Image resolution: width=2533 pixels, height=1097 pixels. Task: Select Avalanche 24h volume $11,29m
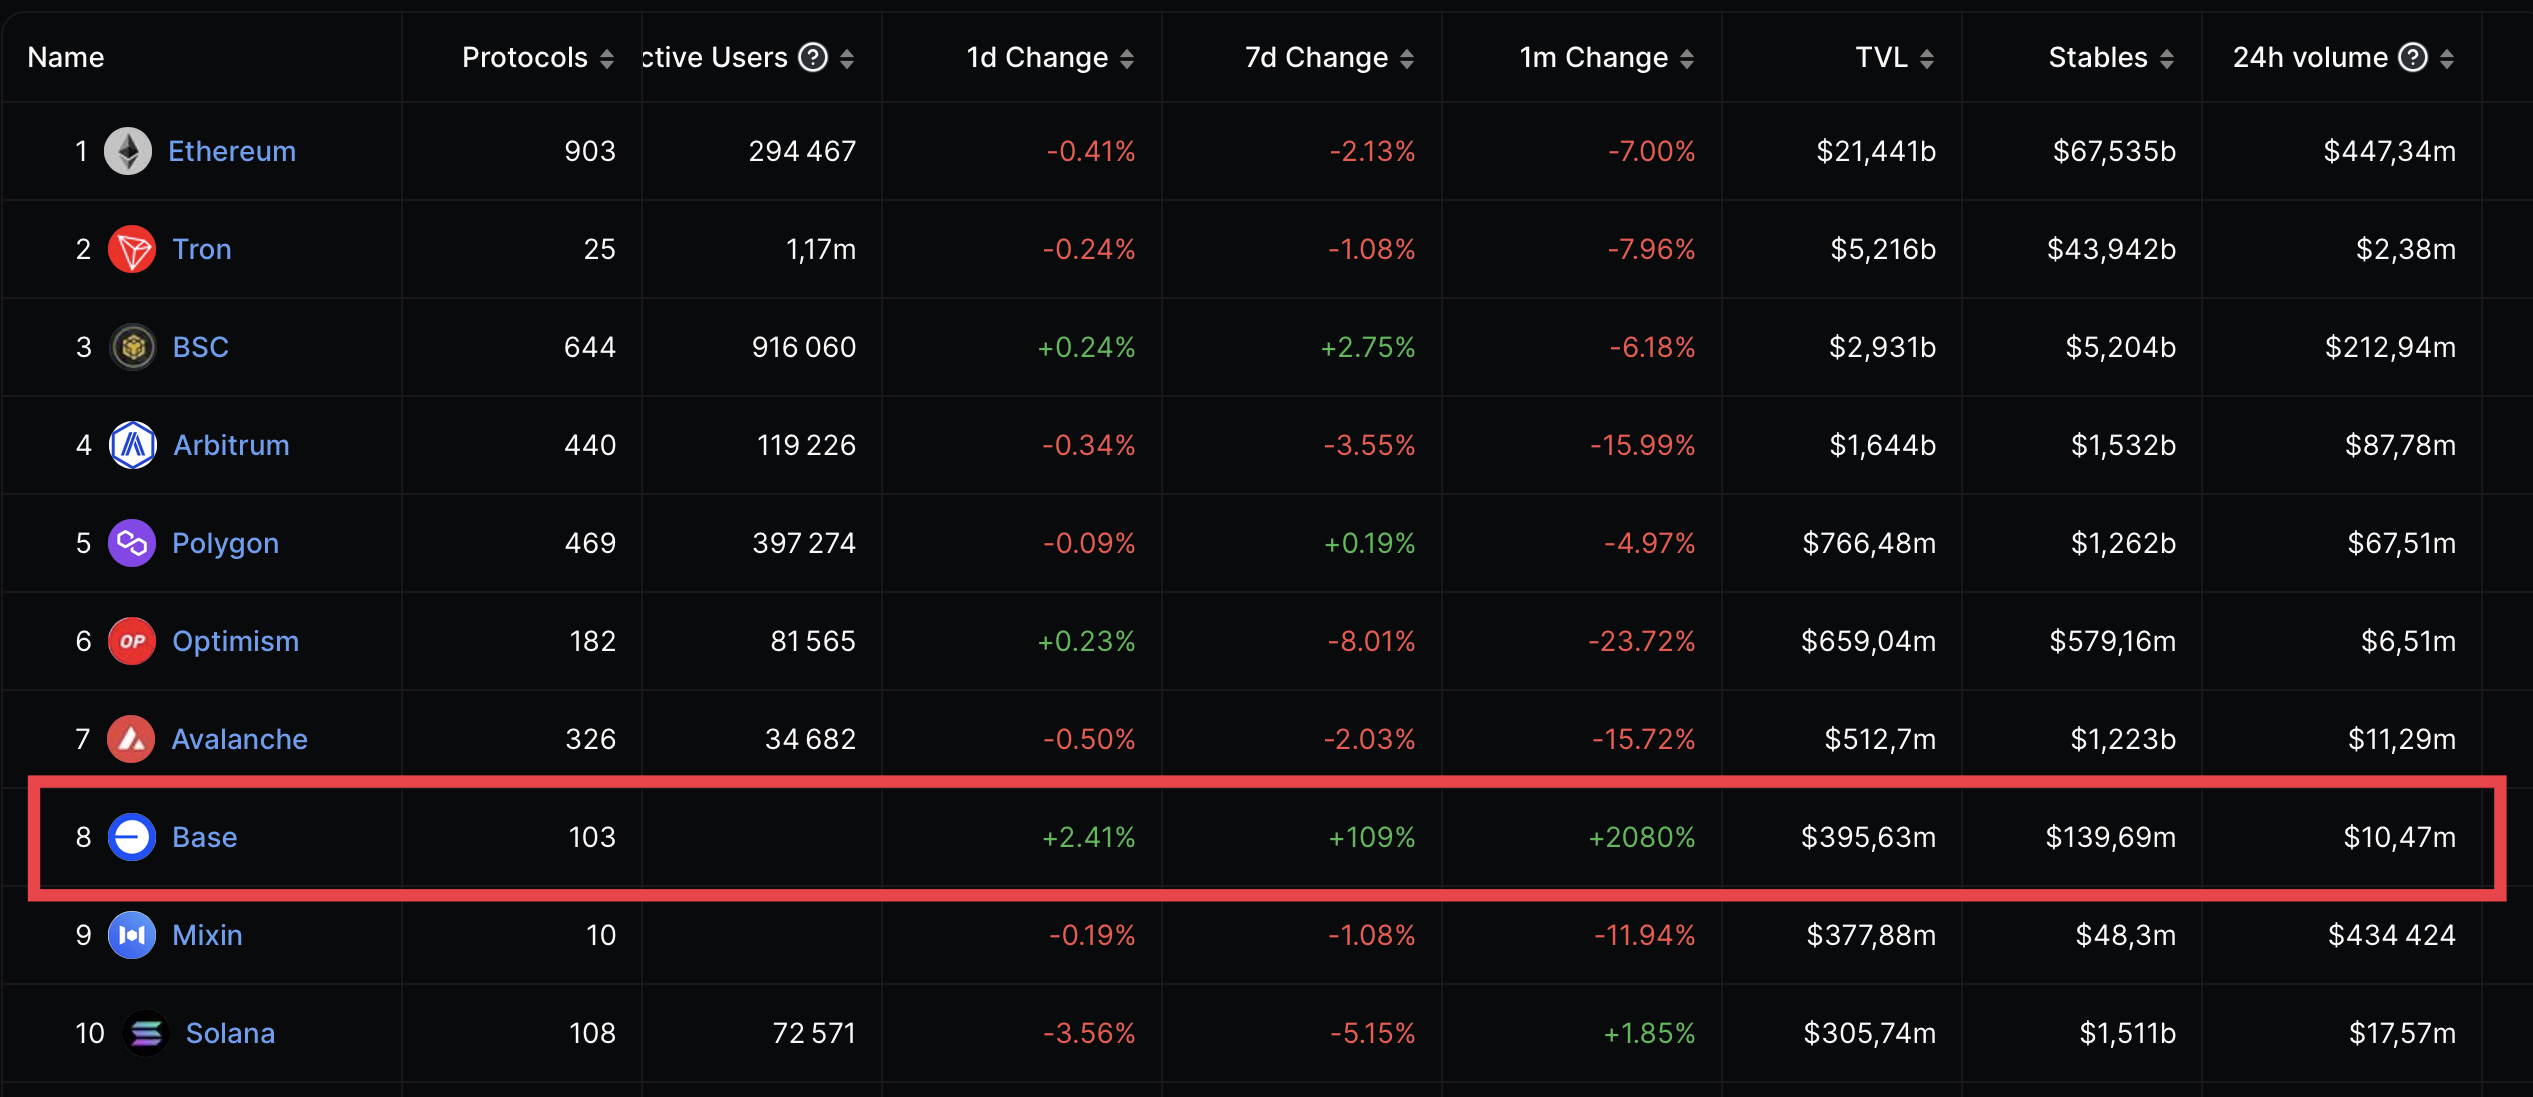click(x=2402, y=739)
